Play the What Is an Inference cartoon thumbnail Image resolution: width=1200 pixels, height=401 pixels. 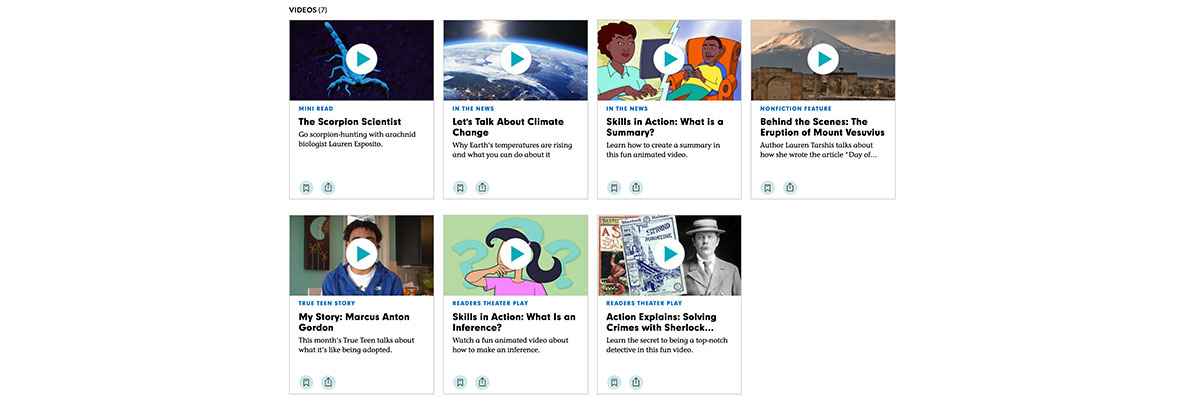tap(516, 254)
